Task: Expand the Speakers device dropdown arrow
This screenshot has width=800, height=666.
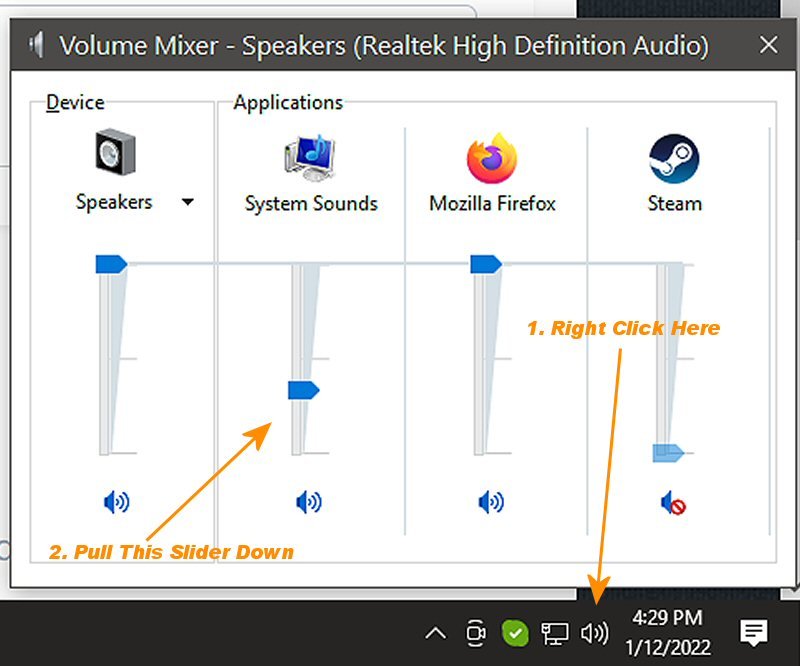Action: click(188, 202)
